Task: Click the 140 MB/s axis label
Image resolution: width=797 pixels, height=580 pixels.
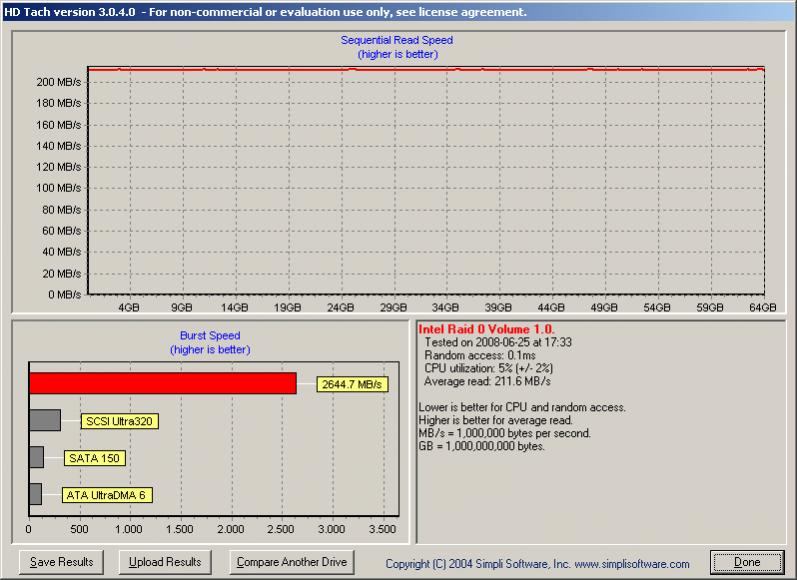Action: click(58, 146)
